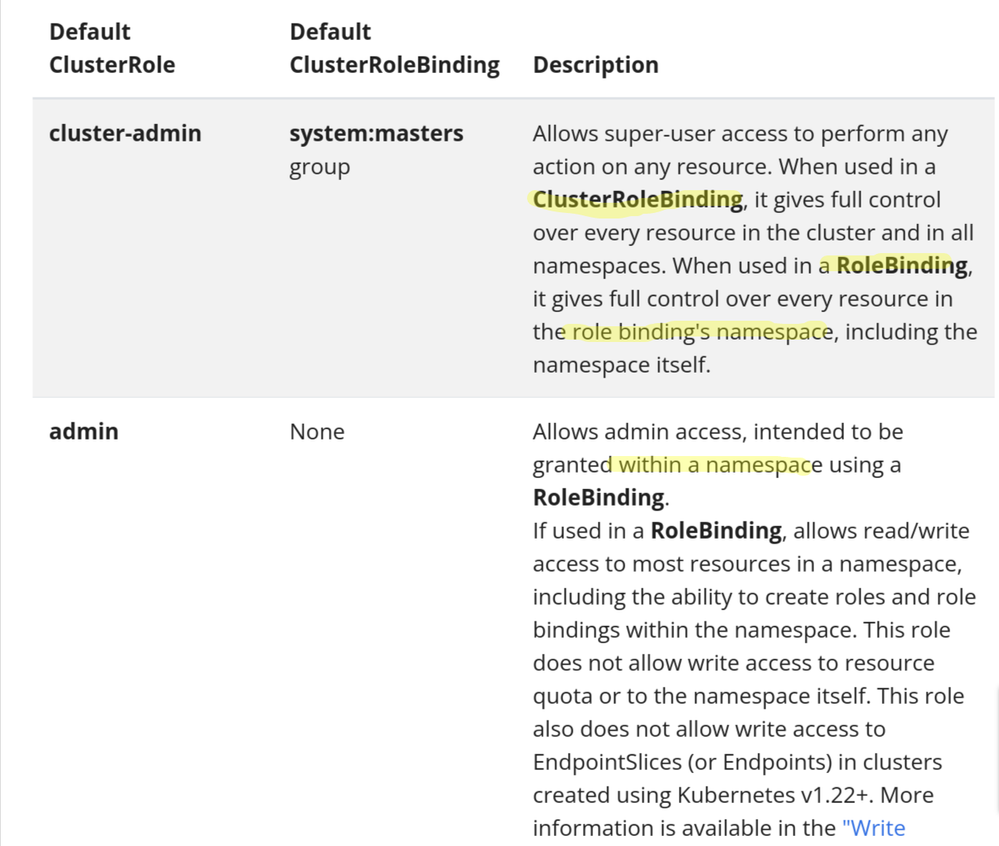Click the "Description" column header
999x846 pixels.
pyautogui.click(x=595, y=65)
